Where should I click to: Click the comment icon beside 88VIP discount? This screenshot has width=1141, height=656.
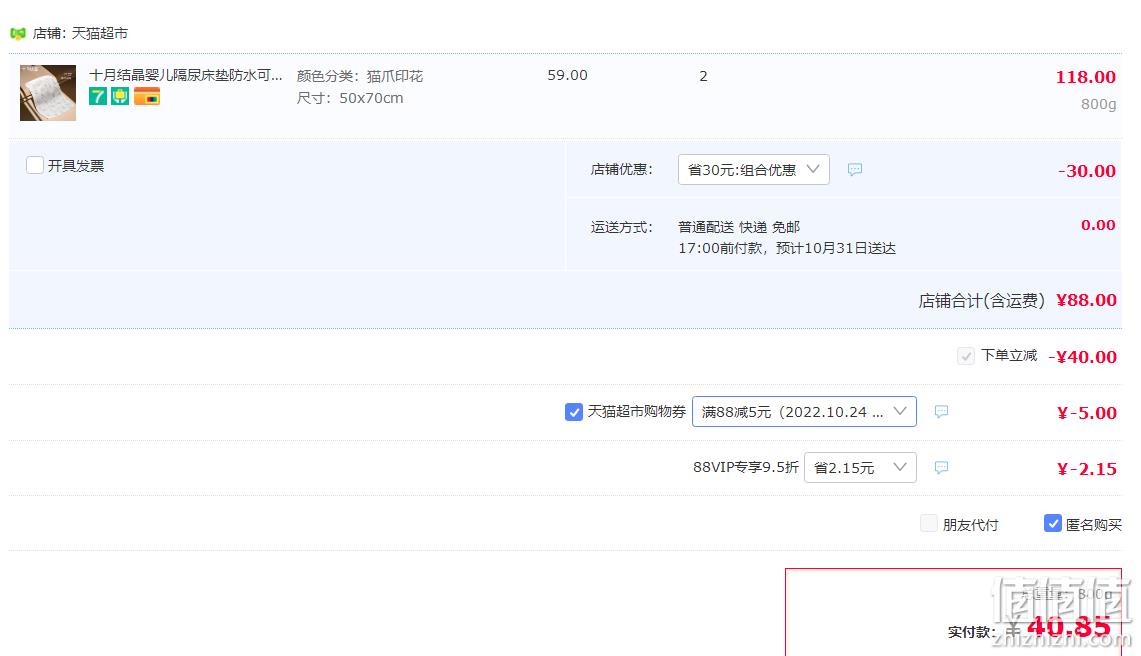coord(941,467)
